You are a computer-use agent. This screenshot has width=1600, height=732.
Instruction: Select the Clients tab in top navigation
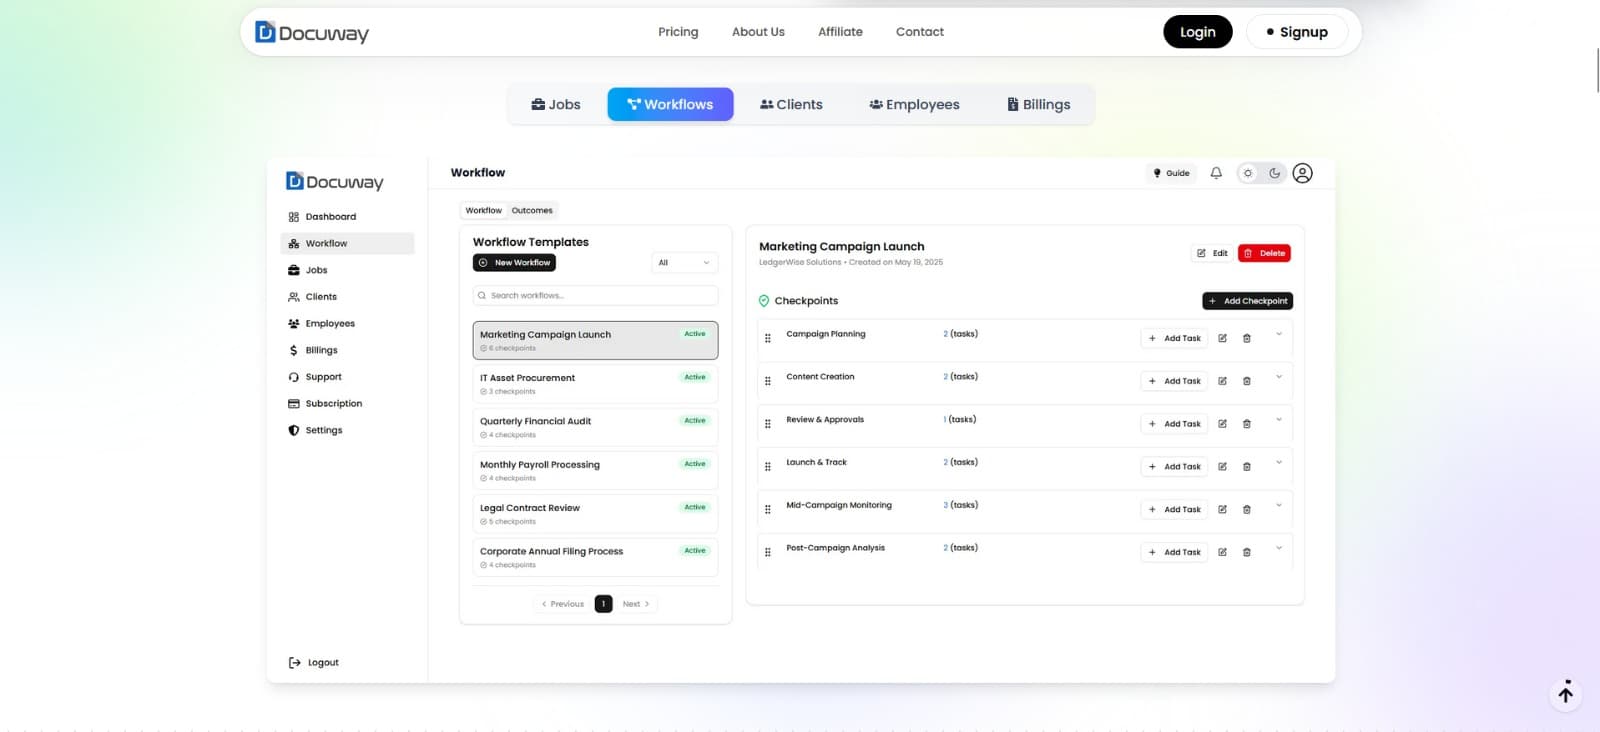click(x=791, y=105)
